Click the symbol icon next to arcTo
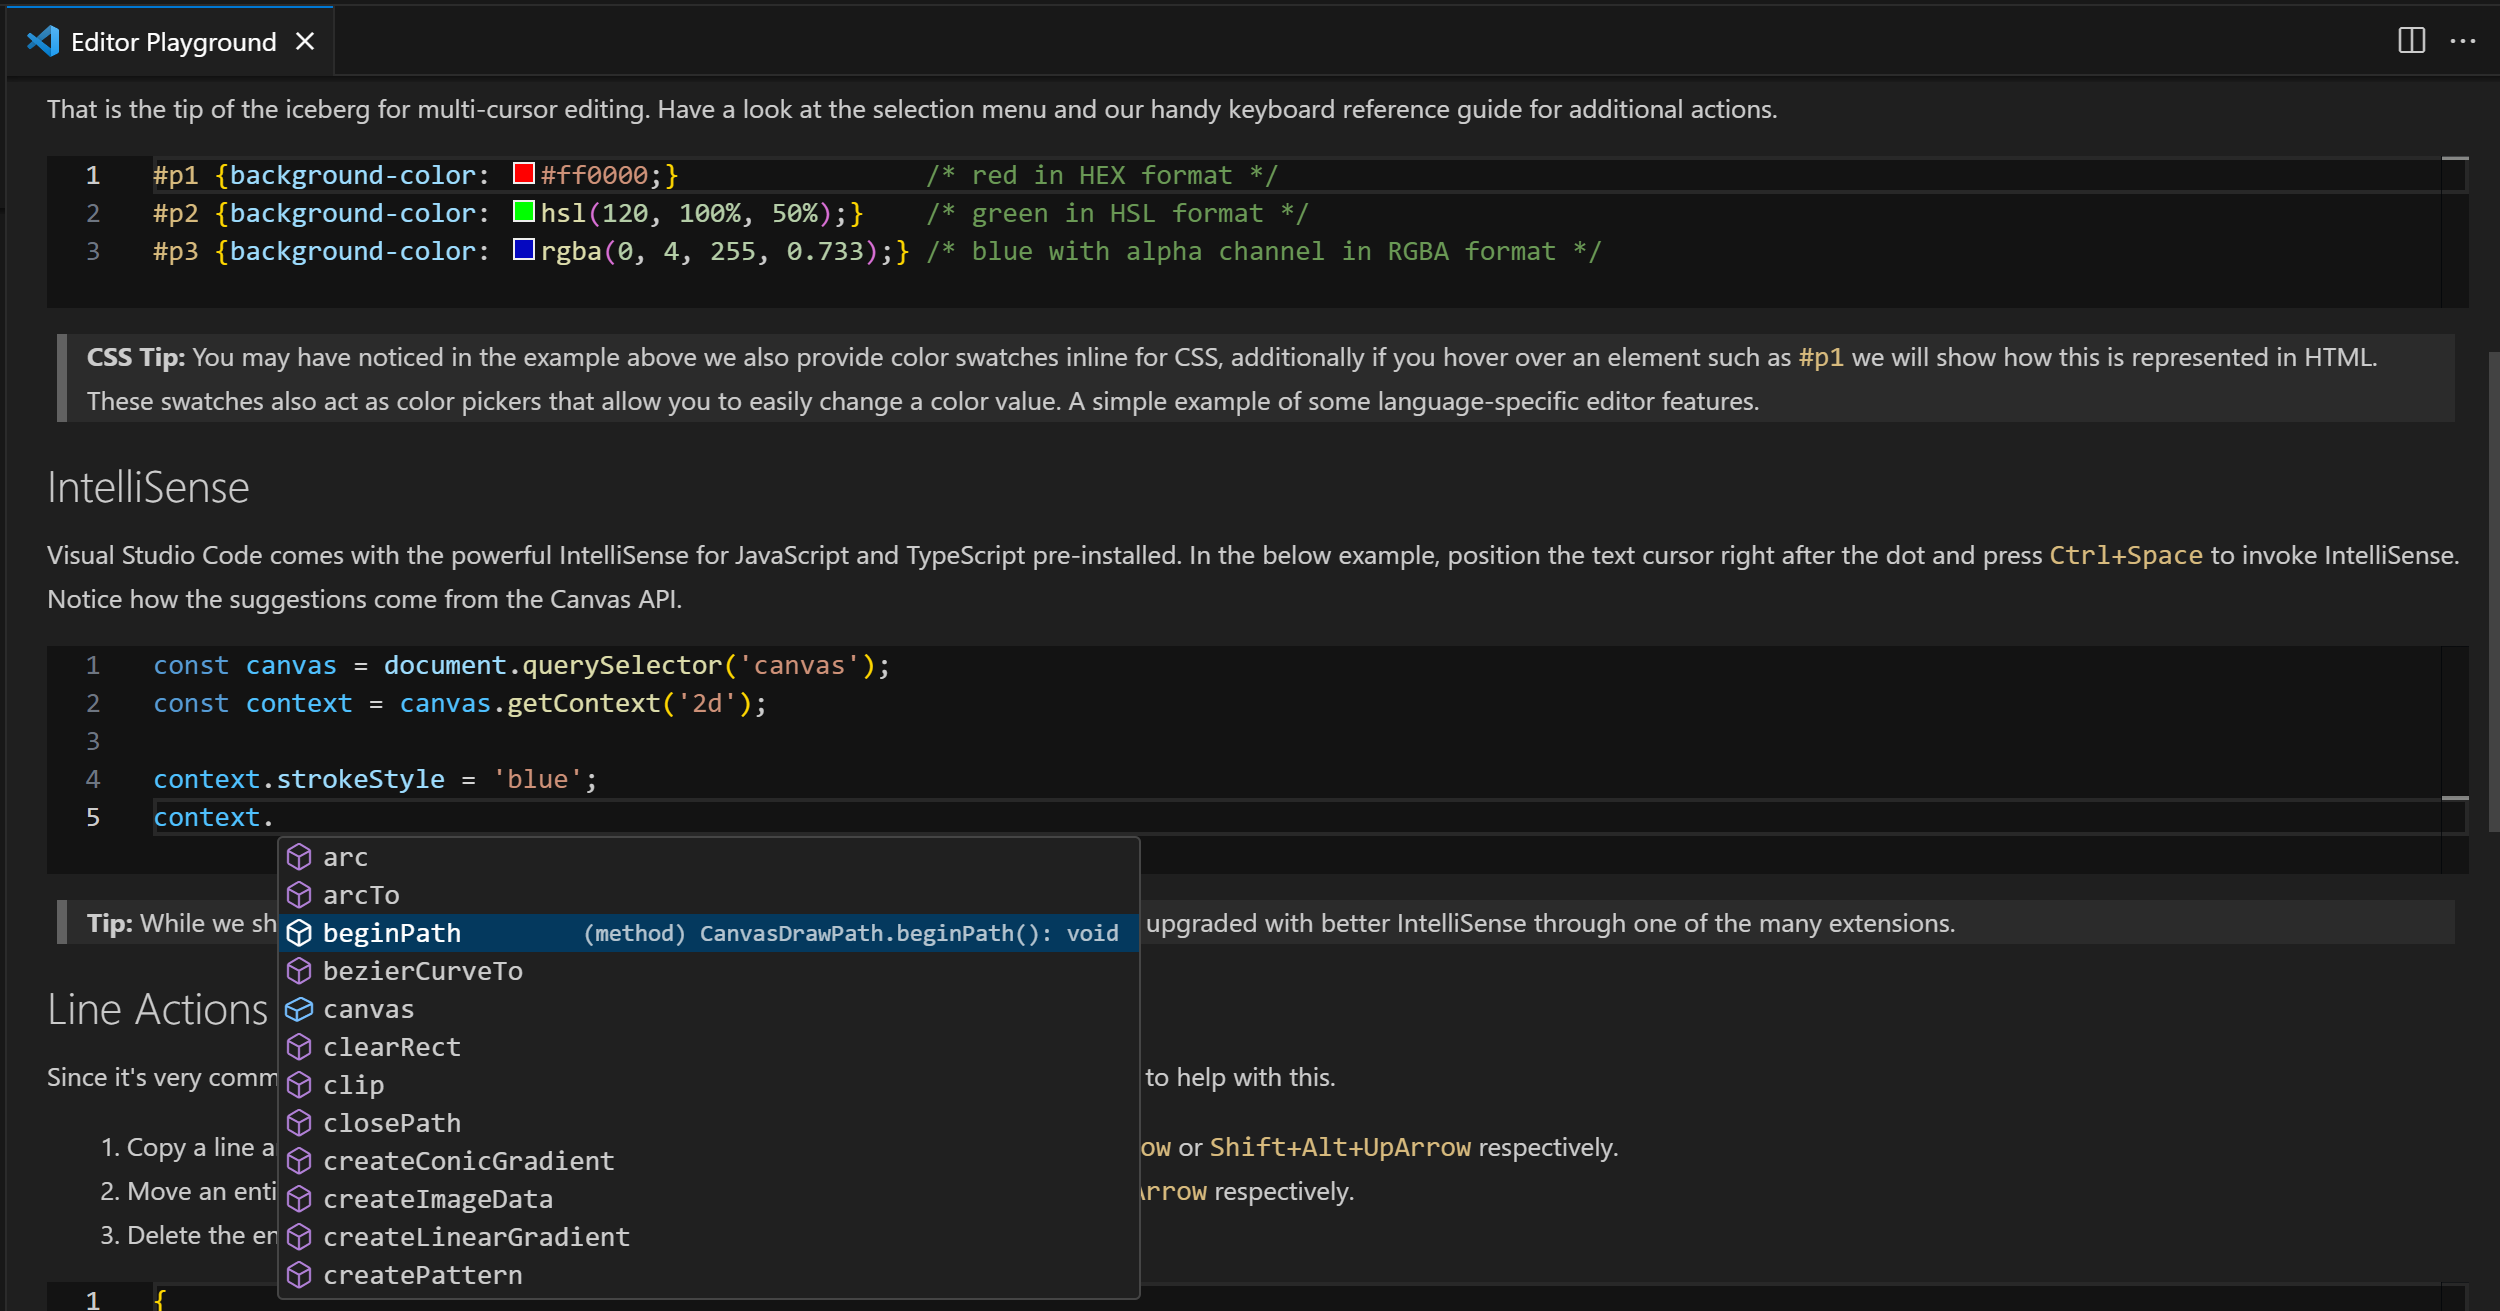Viewport: 2500px width, 1311px height. 300,895
